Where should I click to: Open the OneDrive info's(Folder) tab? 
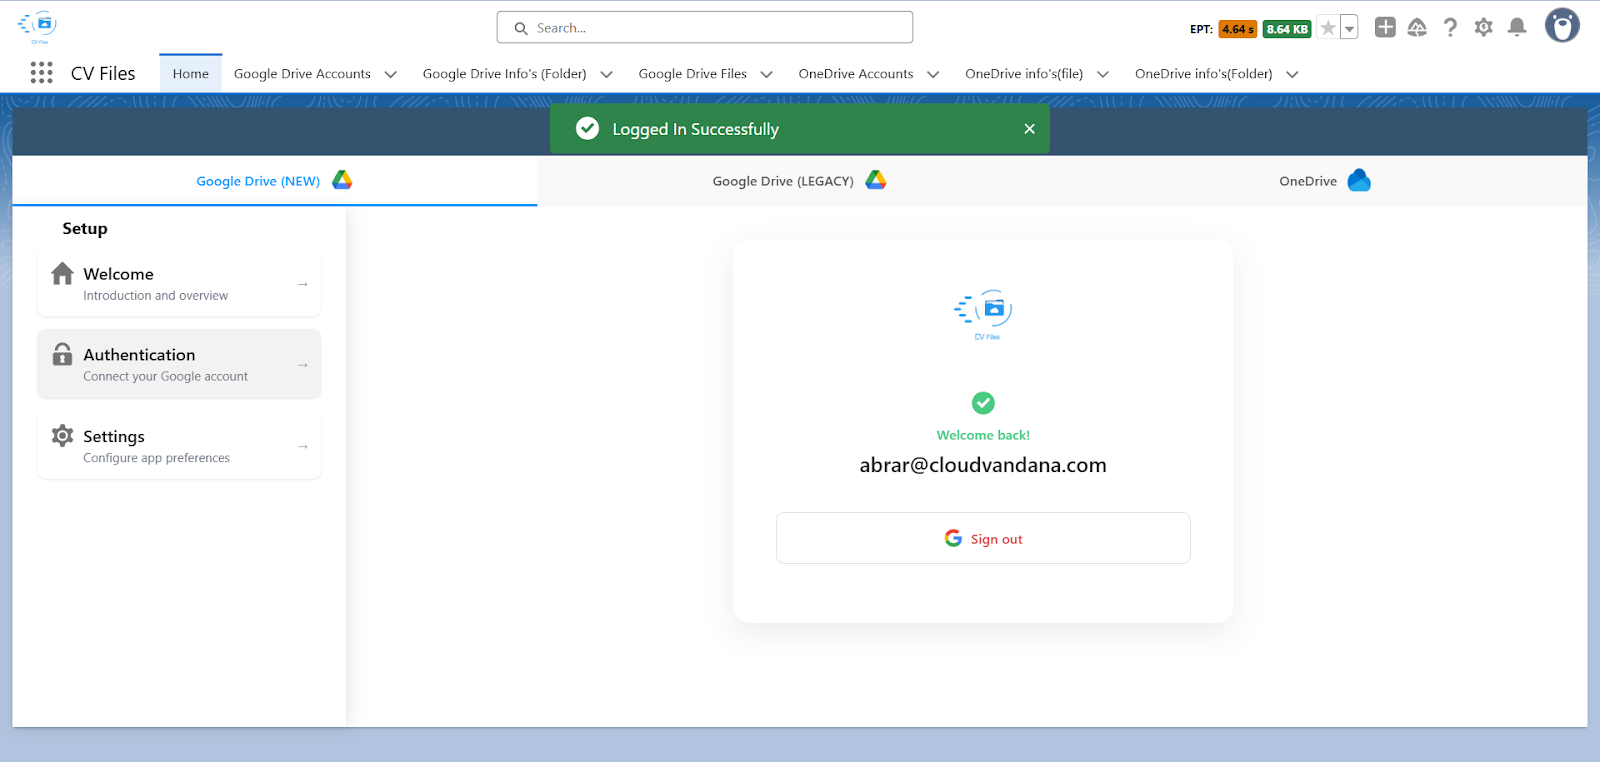pyautogui.click(x=1203, y=74)
